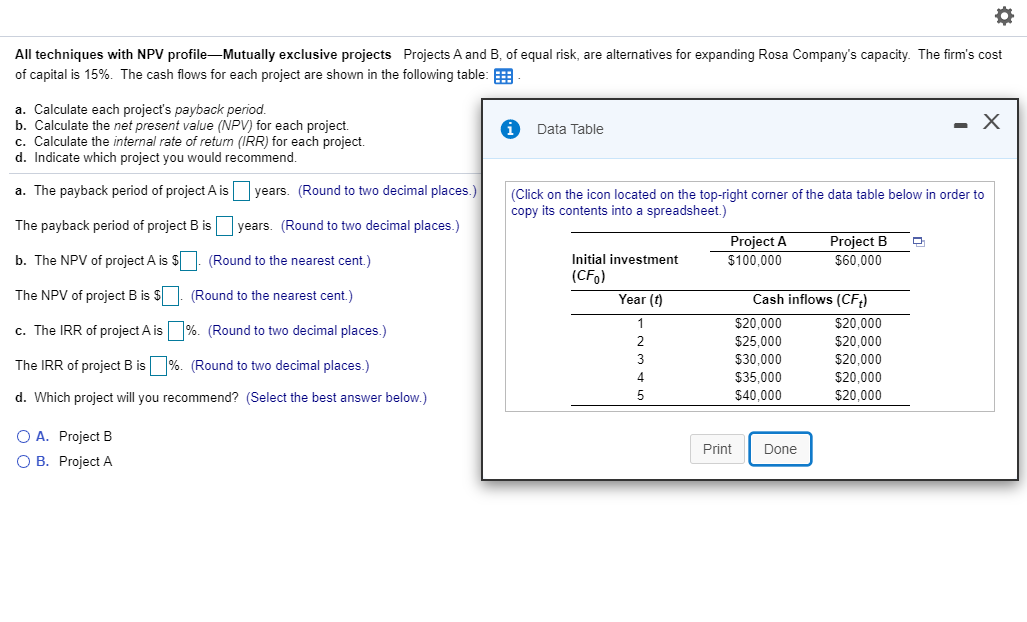The image size is (1027, 622).
Task: Select answer choice B, Project A
Action: (22, 461)
